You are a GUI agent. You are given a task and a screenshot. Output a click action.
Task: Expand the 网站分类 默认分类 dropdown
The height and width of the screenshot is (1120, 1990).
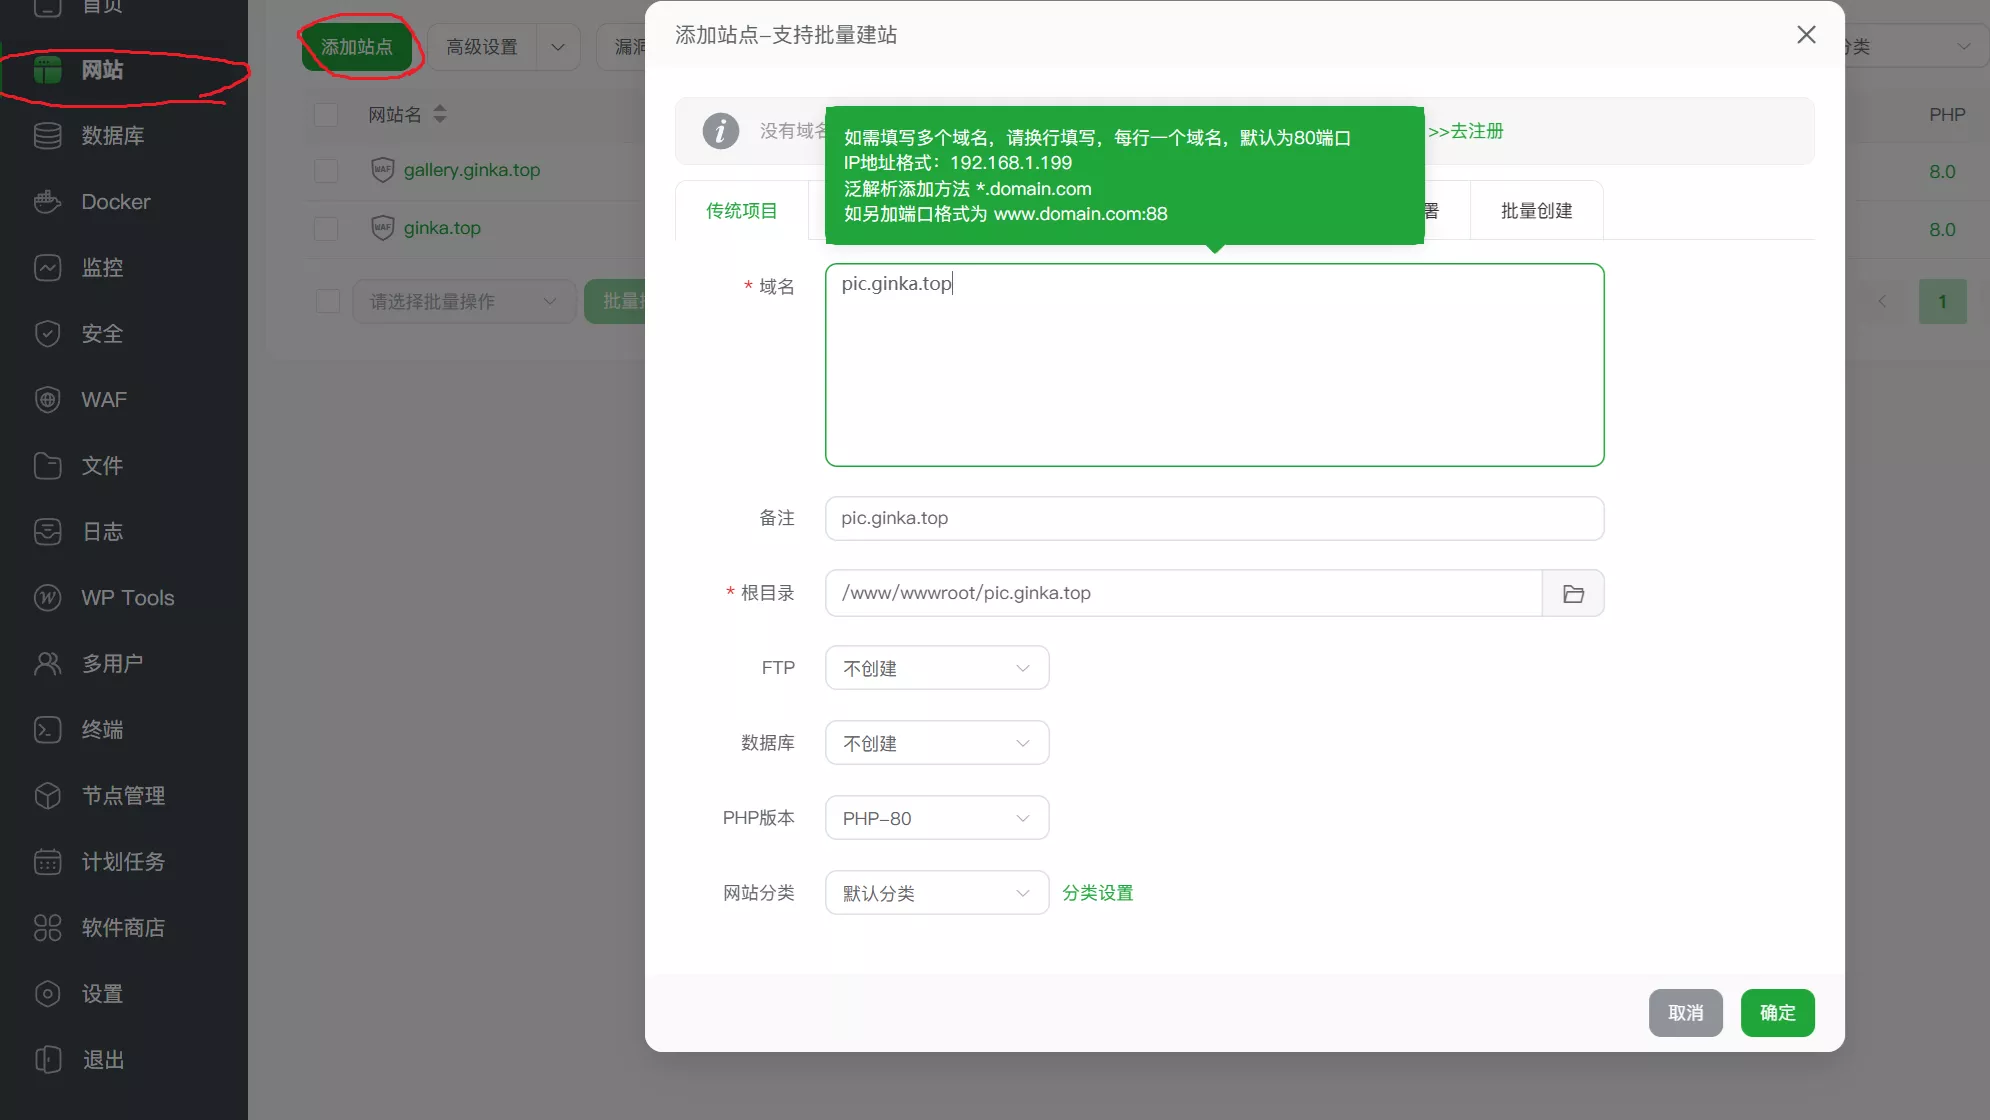[x=936, y=893]
